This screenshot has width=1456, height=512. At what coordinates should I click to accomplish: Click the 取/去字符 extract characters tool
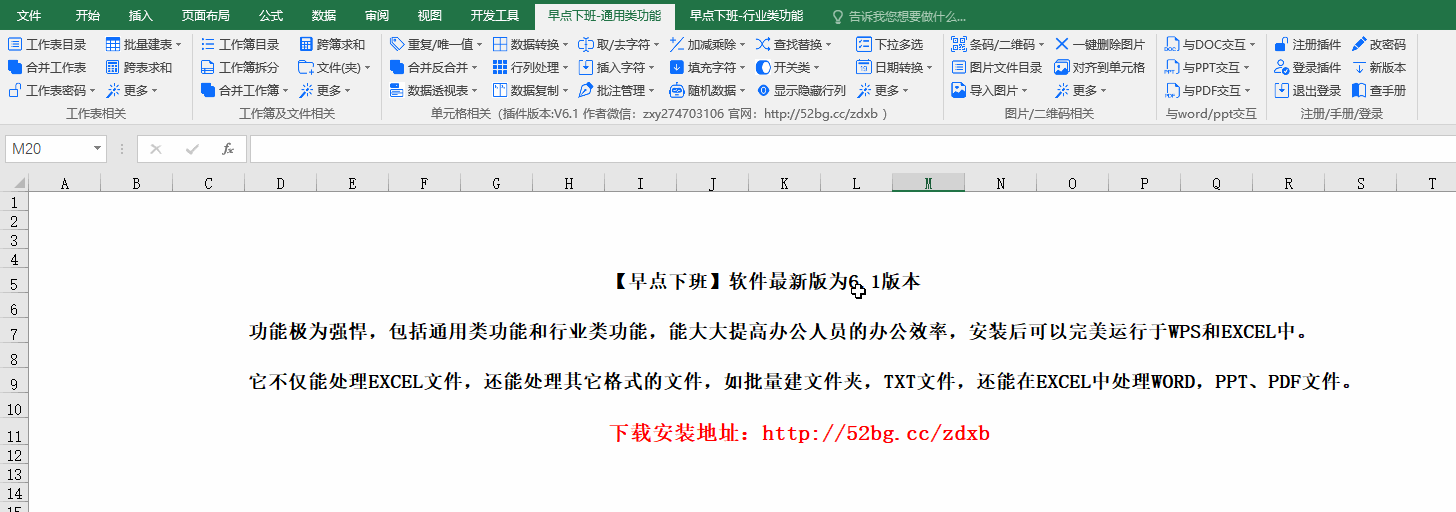click(x=620, y=44)
